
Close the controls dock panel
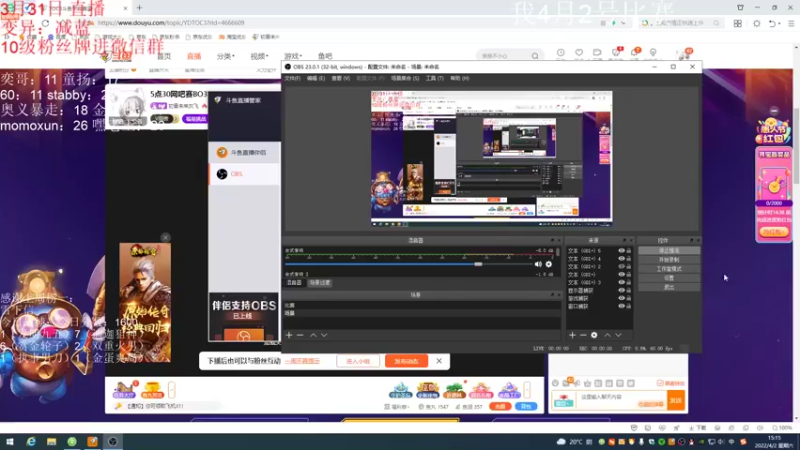(x=698, y=240)
